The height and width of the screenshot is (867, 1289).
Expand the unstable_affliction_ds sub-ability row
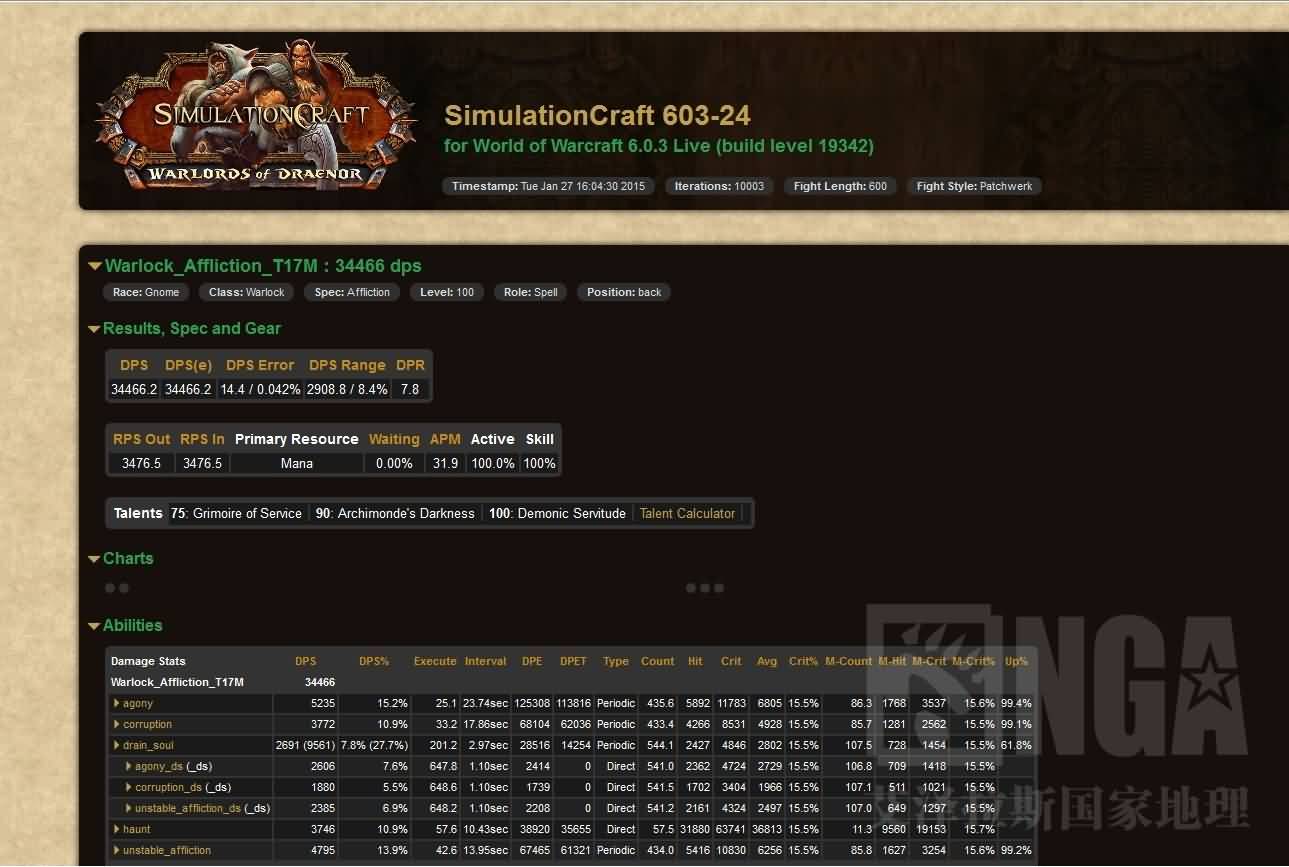click(129, 809)
